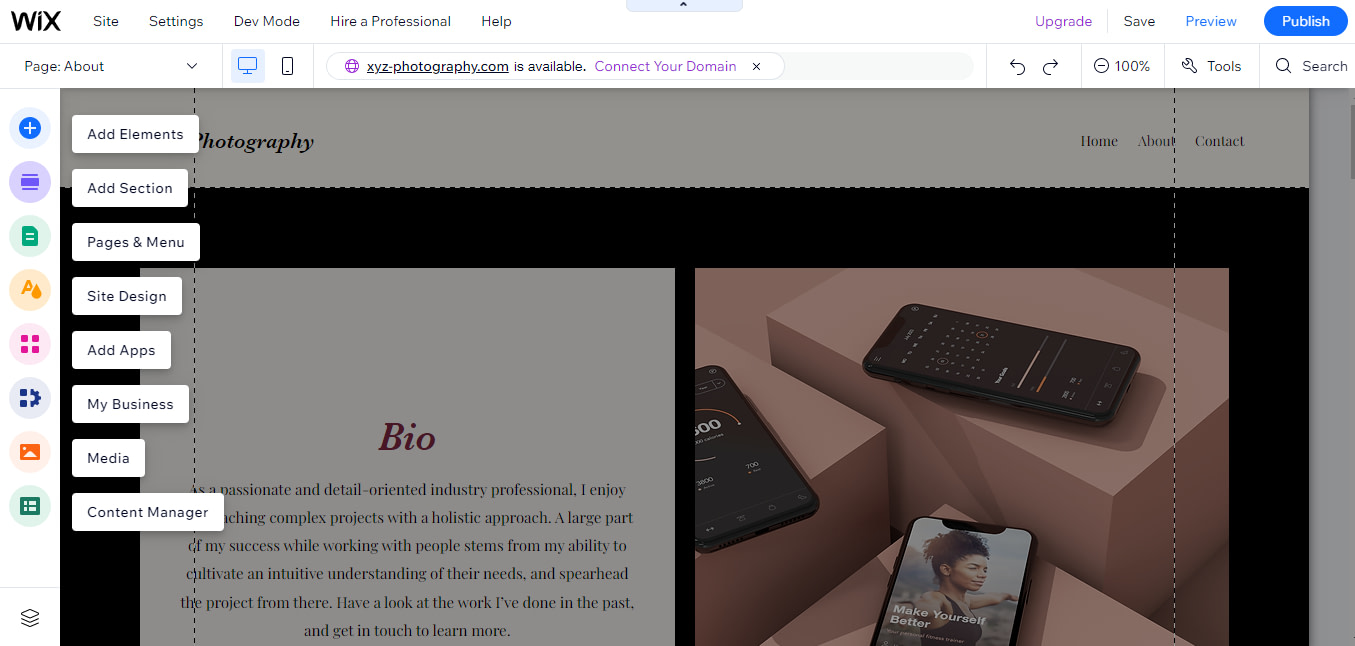Open the zoom level control
1355x646 pixels.
tap(1122, 65)
